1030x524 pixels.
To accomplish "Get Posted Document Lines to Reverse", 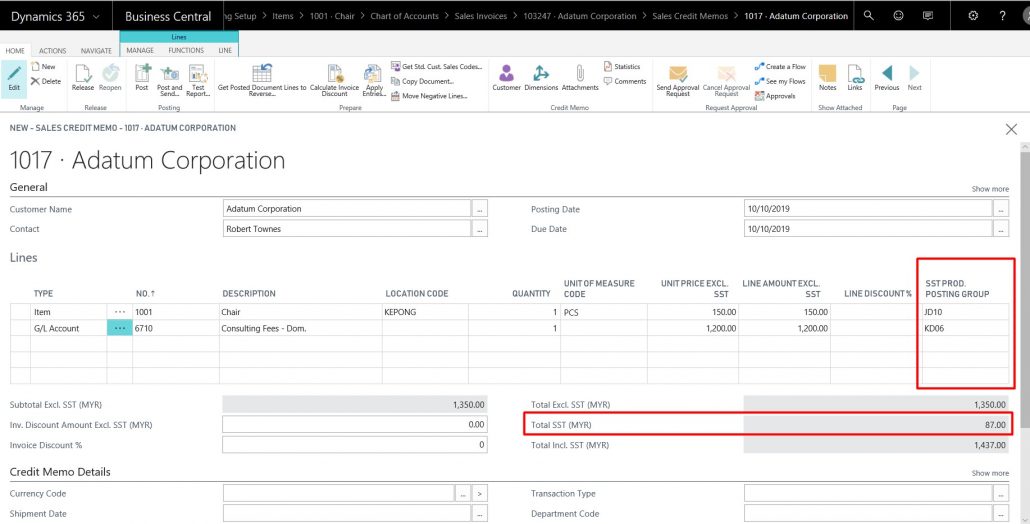I will pyautogui.click(x=262, y=80).
